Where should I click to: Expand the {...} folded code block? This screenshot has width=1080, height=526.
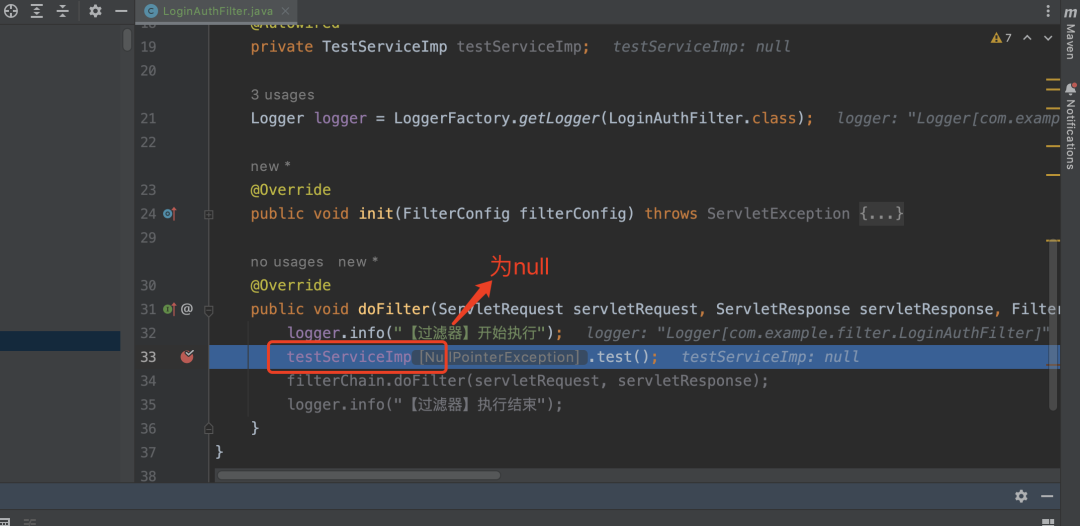pos(881,214)
